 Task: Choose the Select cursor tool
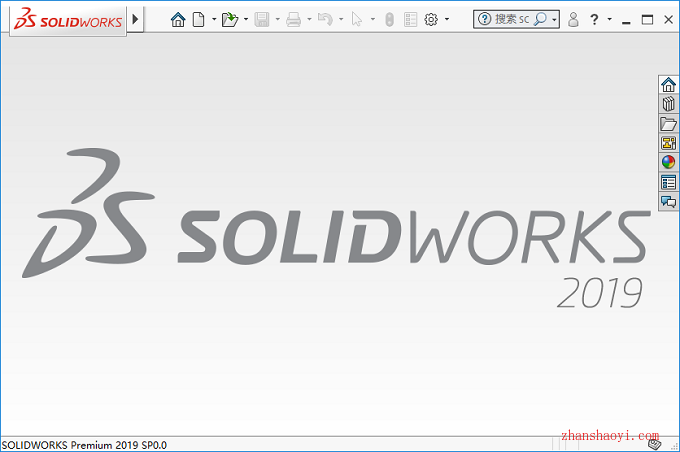[x=357, y=20]
